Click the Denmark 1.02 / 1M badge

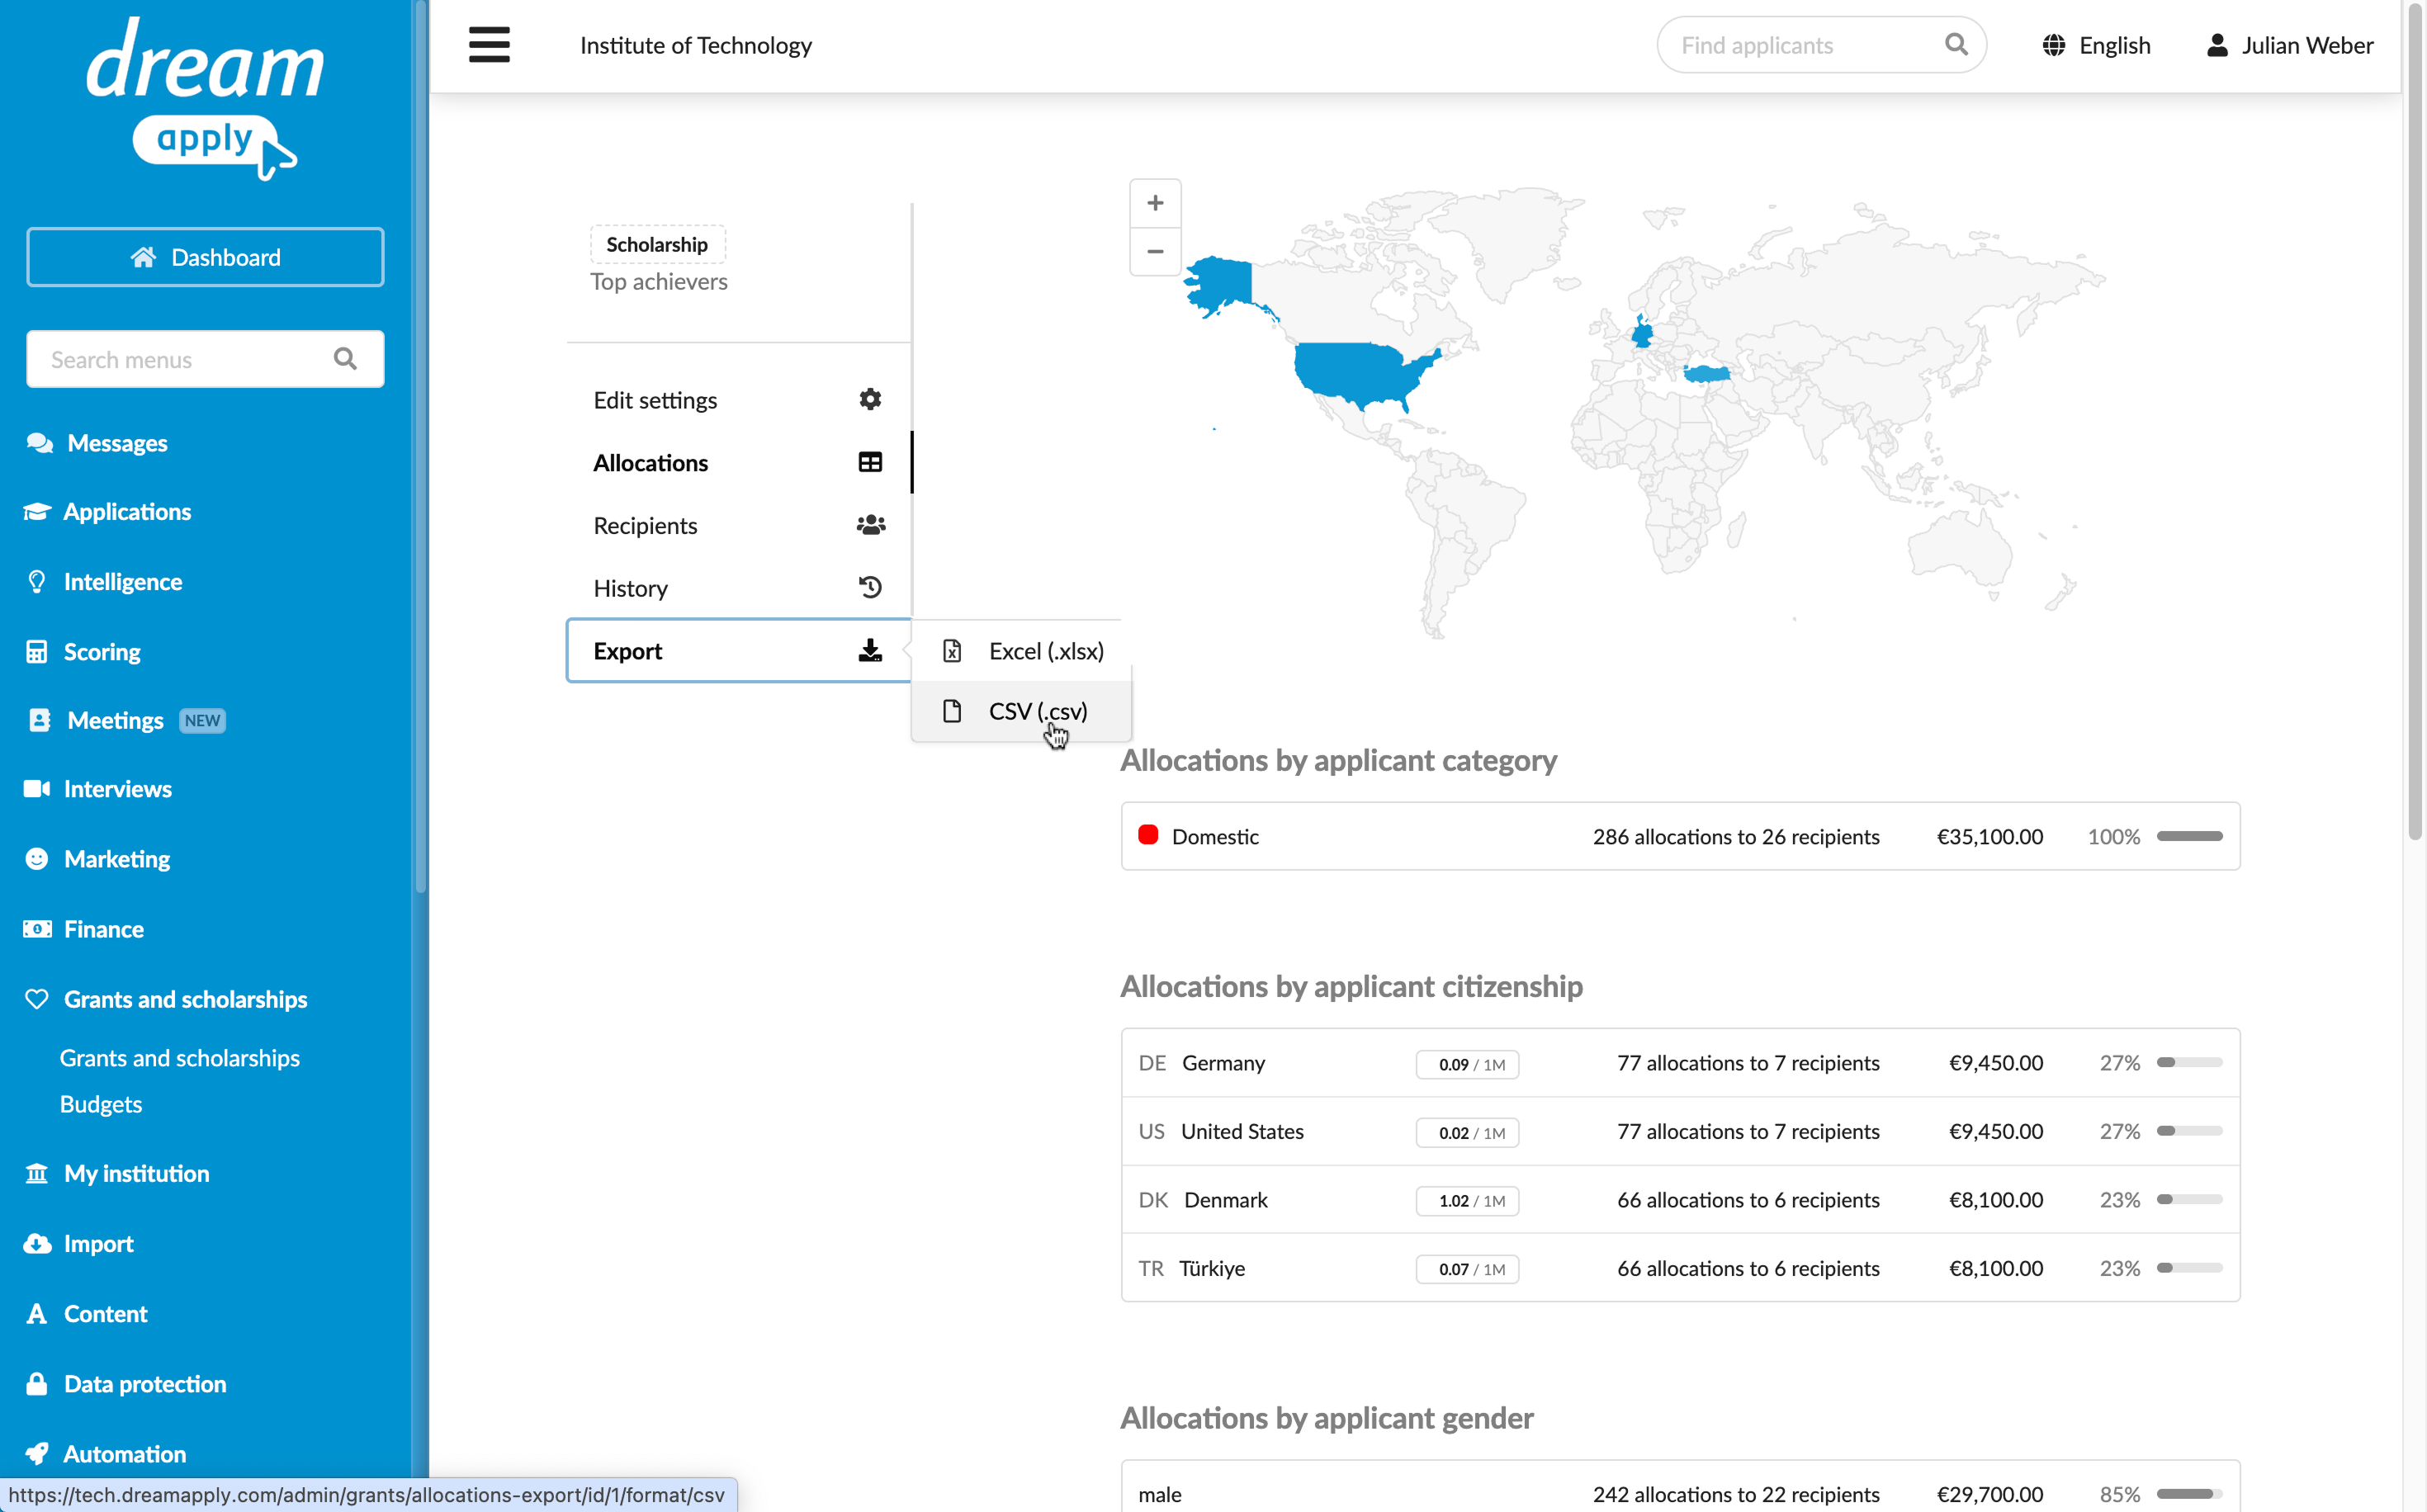(1467, 1200)
